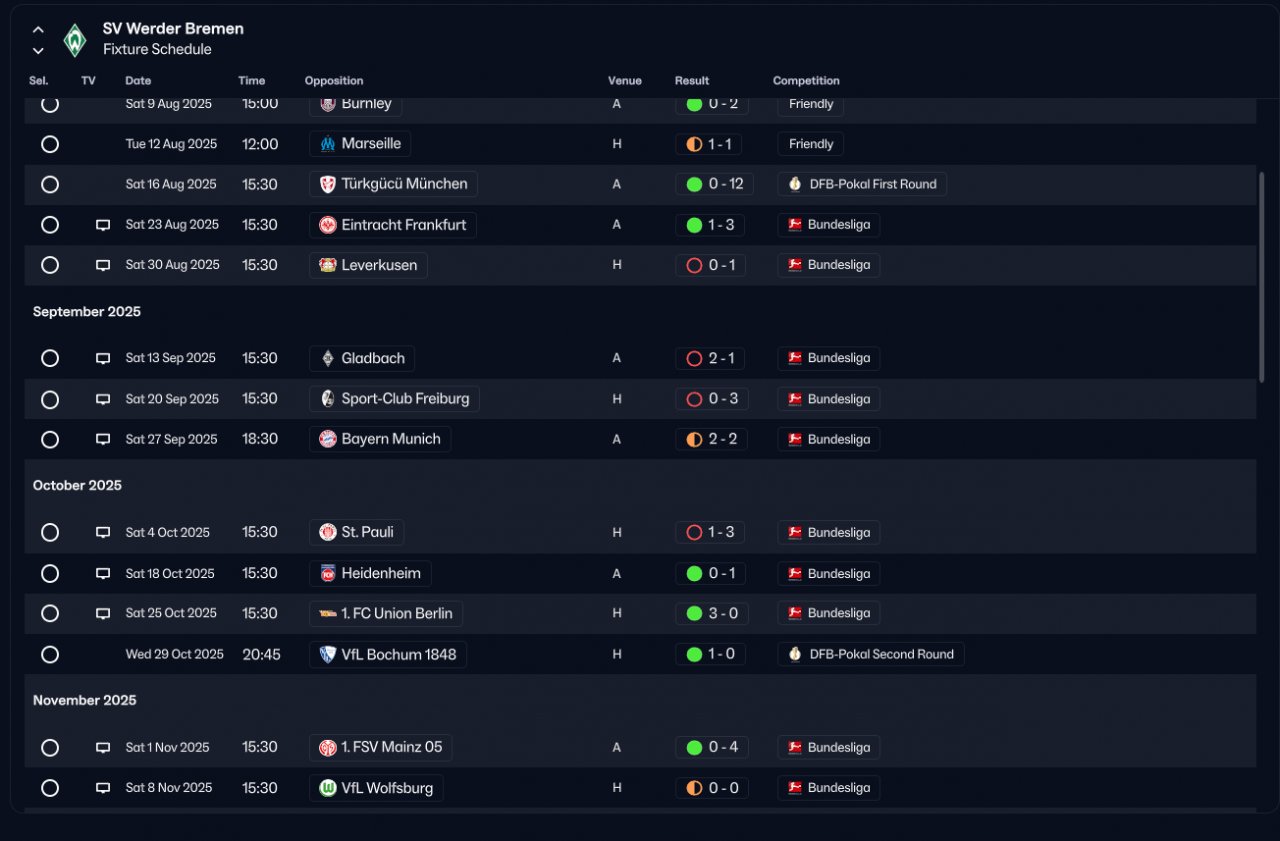Image resolution: width=1280 pixels, height=841 pixels.
Task: Sort by the Opposition column header
Action: coord(334,81)
